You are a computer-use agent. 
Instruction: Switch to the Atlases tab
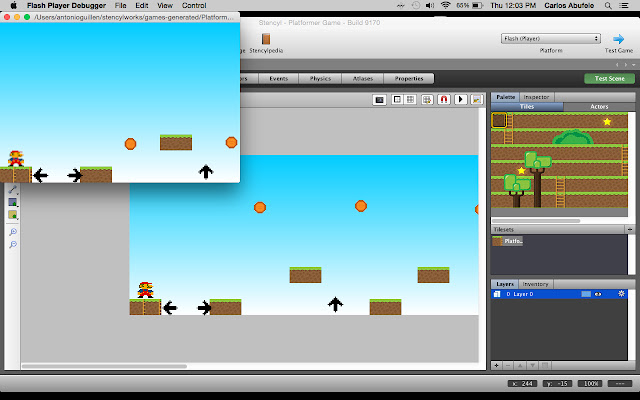click(363, 78)
